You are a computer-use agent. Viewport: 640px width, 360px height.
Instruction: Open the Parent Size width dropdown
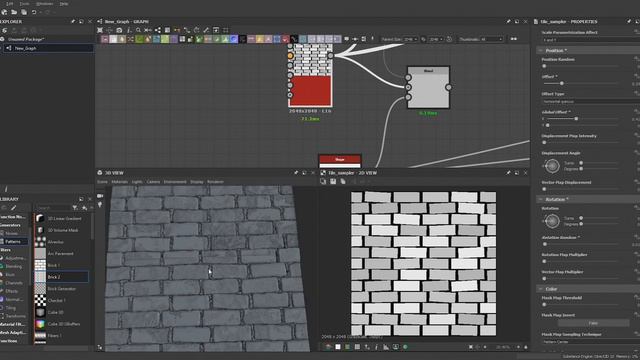[410, 39]
